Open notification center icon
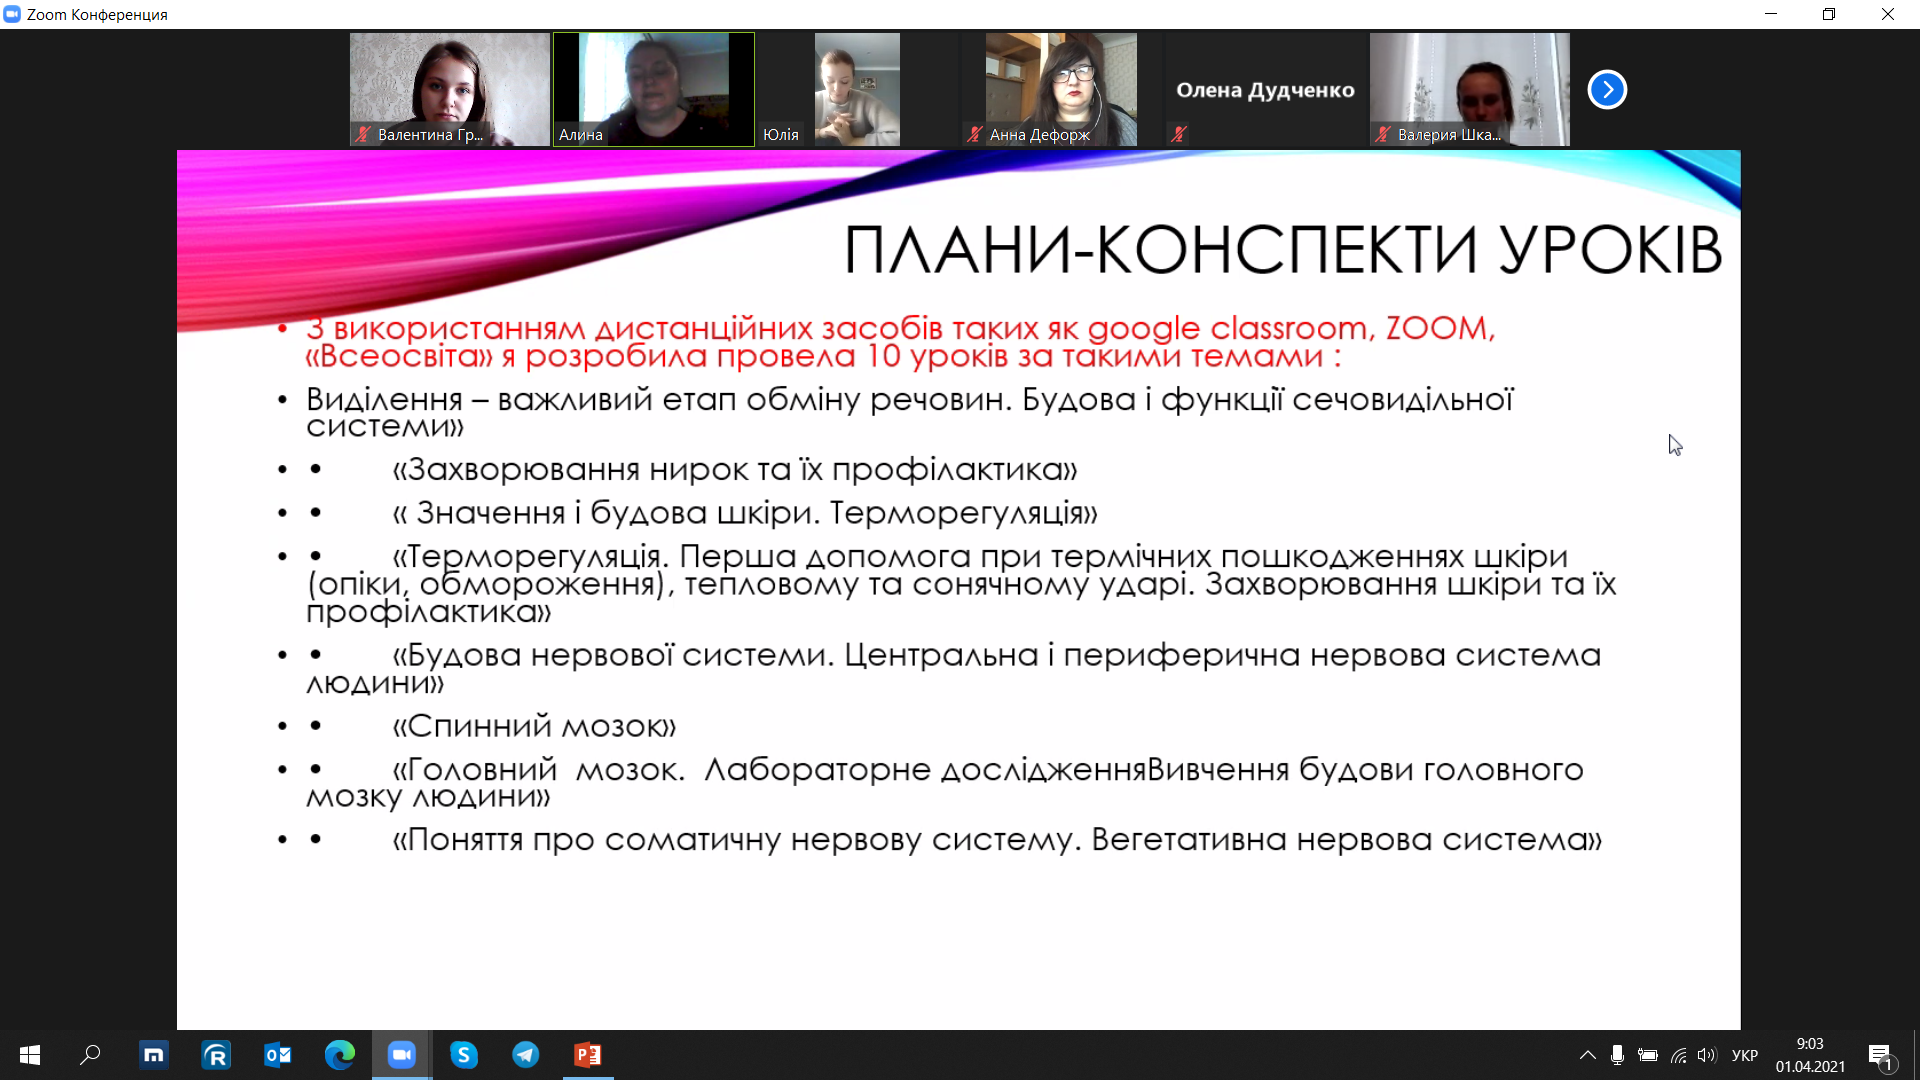 coord(1880,1055)
